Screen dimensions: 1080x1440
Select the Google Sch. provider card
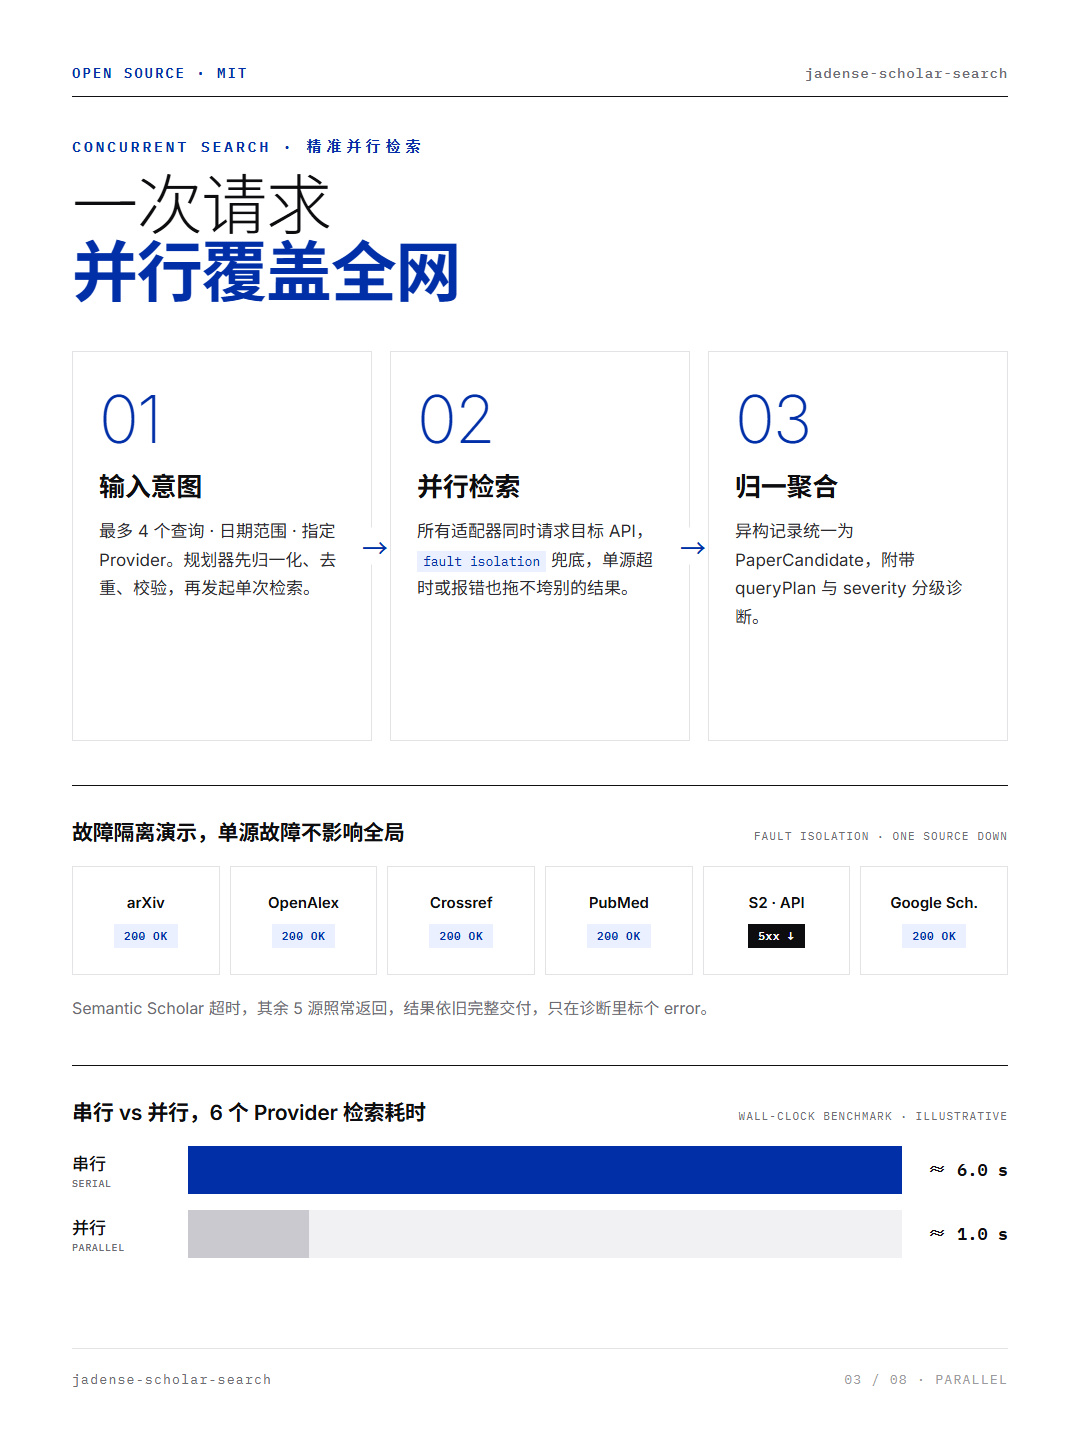(x=934, y=920)
